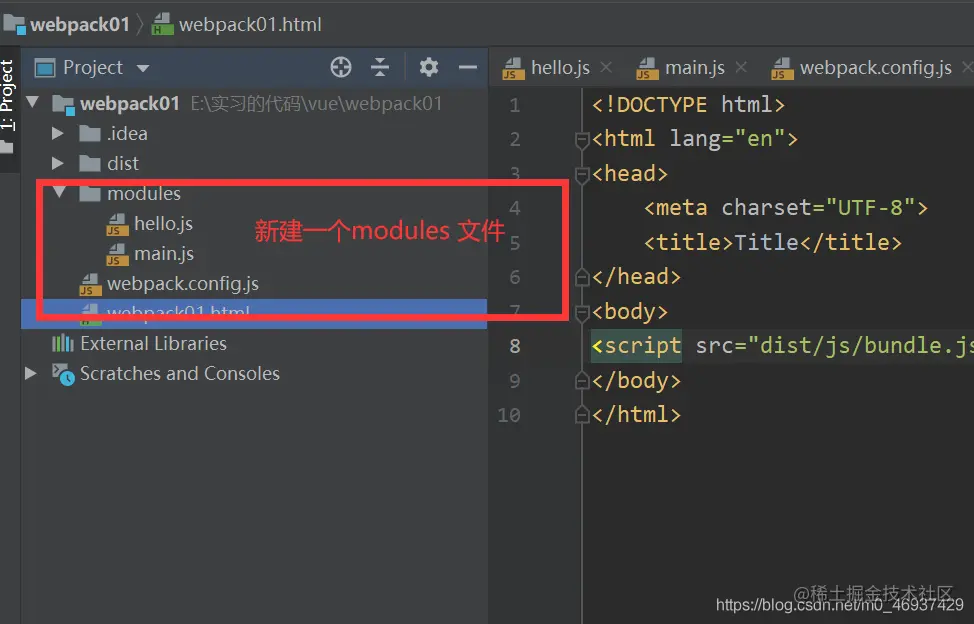Click line number 8 in gutter
974x624 pixels.
pos(515,346)
